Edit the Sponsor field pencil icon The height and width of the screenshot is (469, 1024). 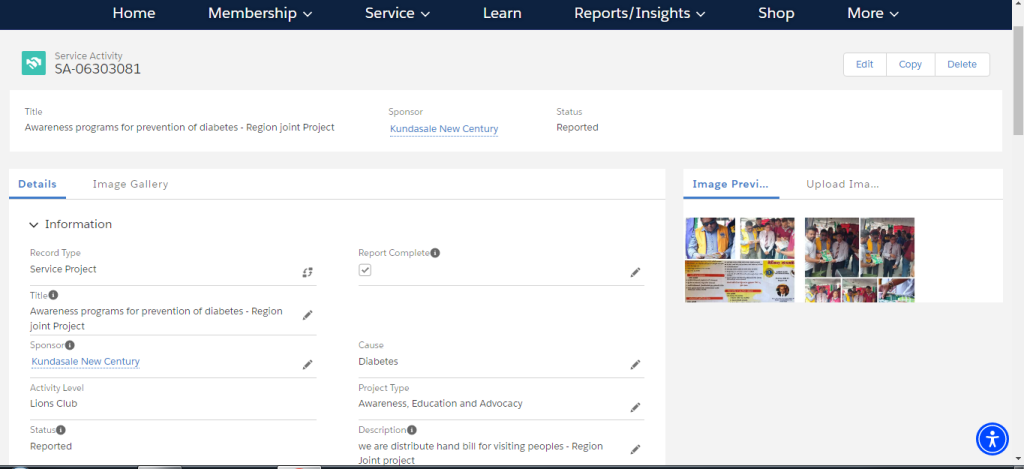pyautogui.click(x=308, y=364)
